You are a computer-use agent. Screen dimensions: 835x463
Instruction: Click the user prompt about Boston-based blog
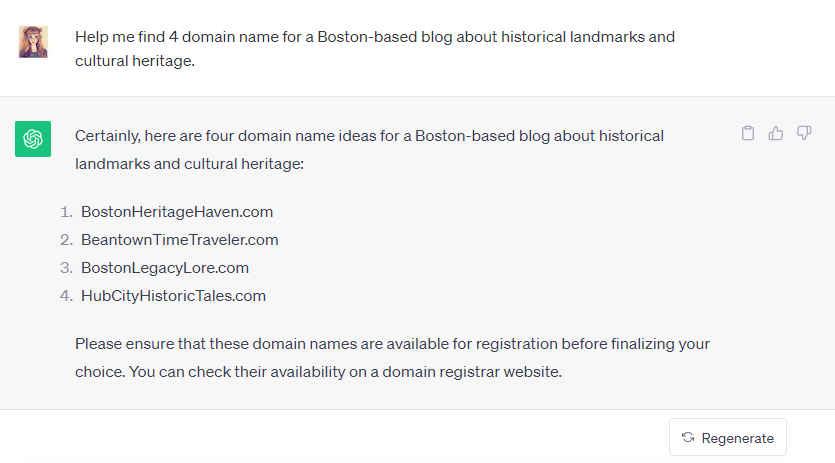(x=375, y=48)
